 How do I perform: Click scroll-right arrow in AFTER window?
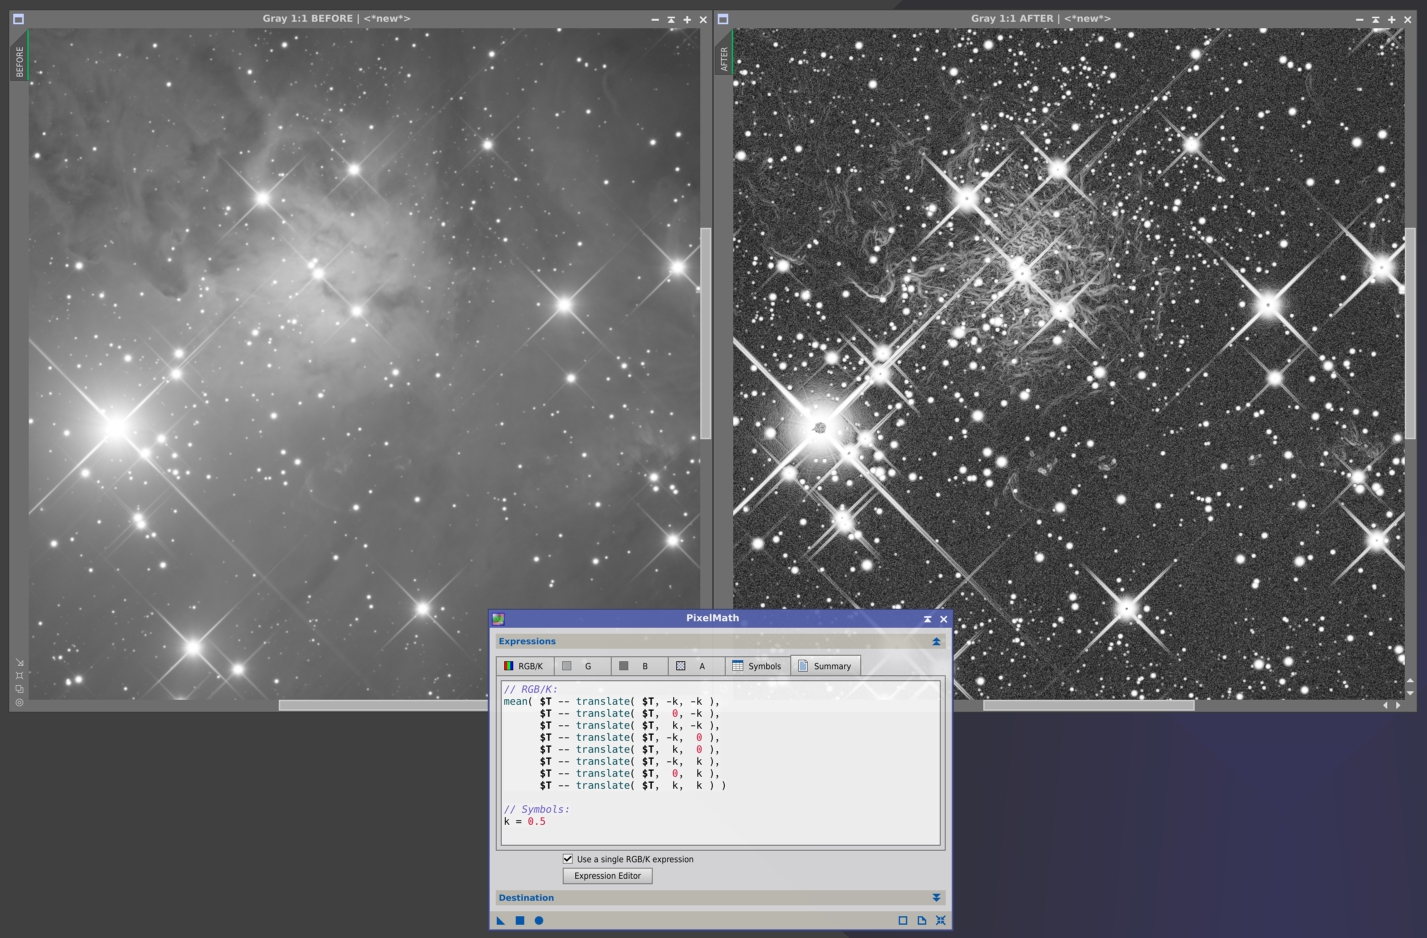(x=1398, y=705)
